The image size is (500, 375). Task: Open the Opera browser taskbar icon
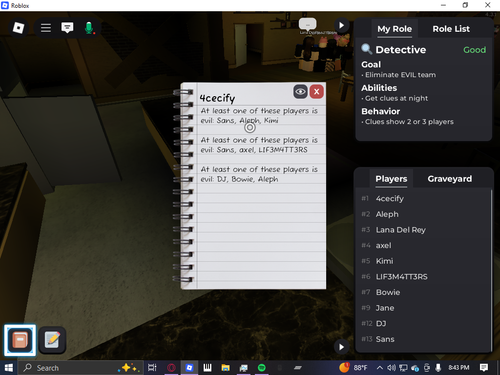coord(171,368)
